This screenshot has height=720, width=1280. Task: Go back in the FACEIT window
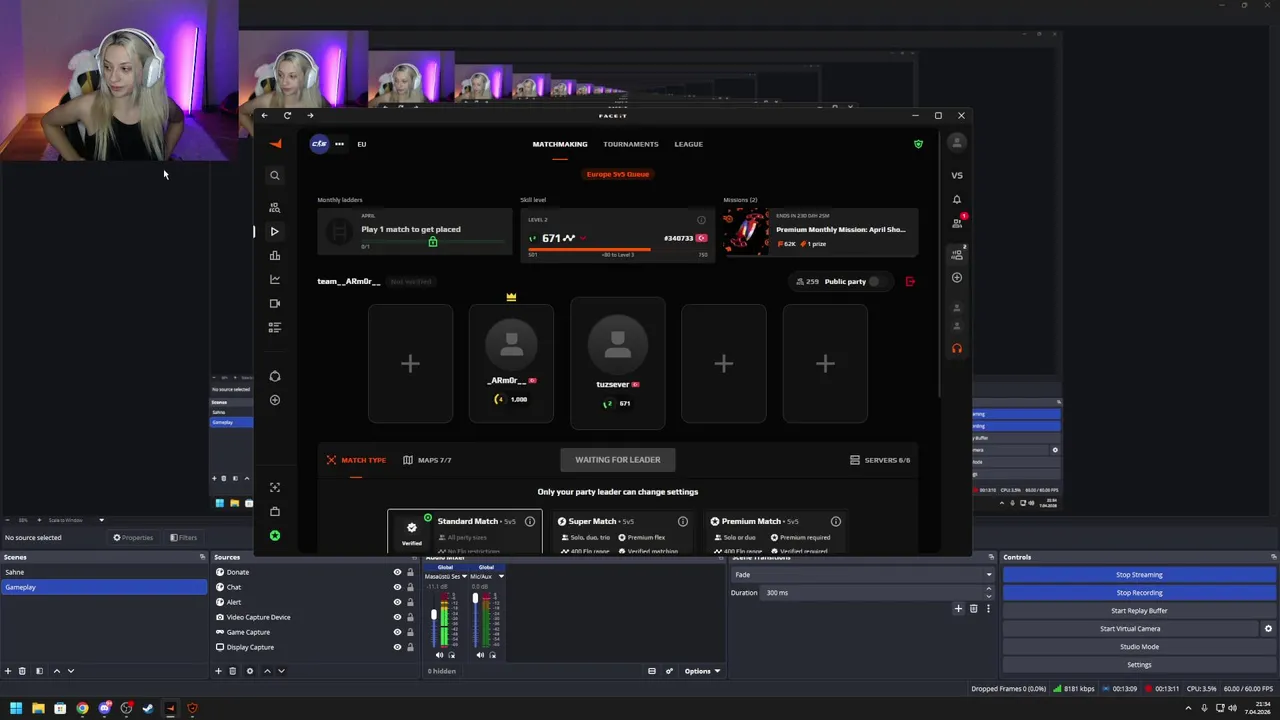[x=264, y=115]
